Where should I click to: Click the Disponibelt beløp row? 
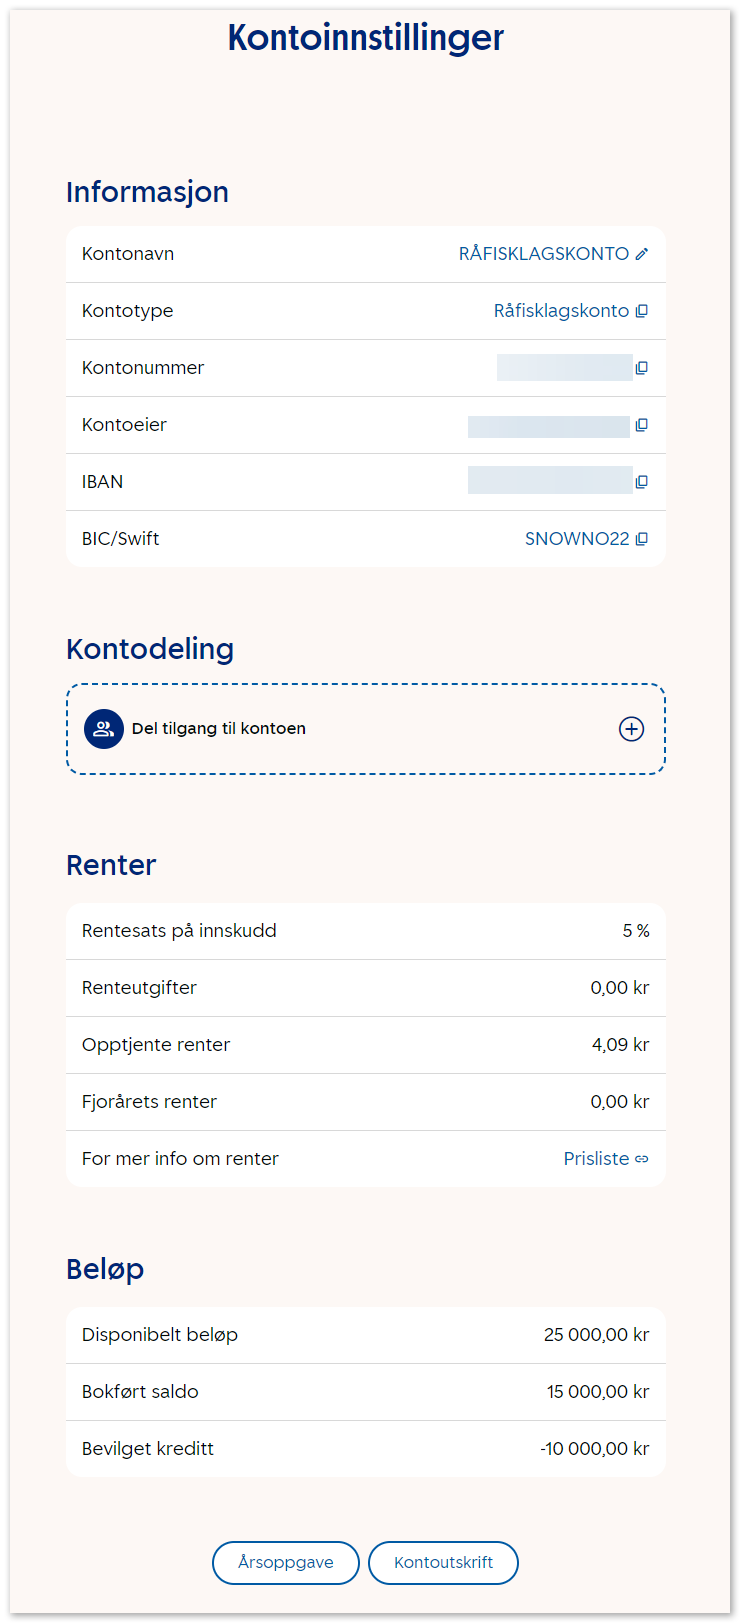[x=365, y=1335]
